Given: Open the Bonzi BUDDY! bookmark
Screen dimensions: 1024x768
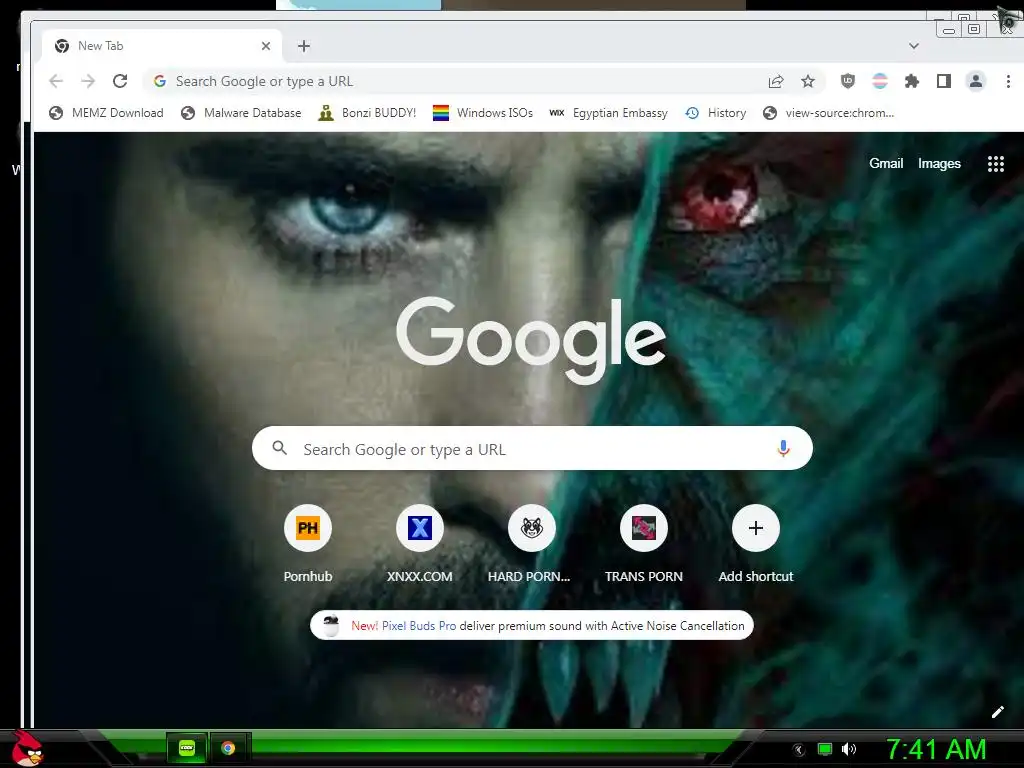Looking at the screenshot, I should 366,113.
